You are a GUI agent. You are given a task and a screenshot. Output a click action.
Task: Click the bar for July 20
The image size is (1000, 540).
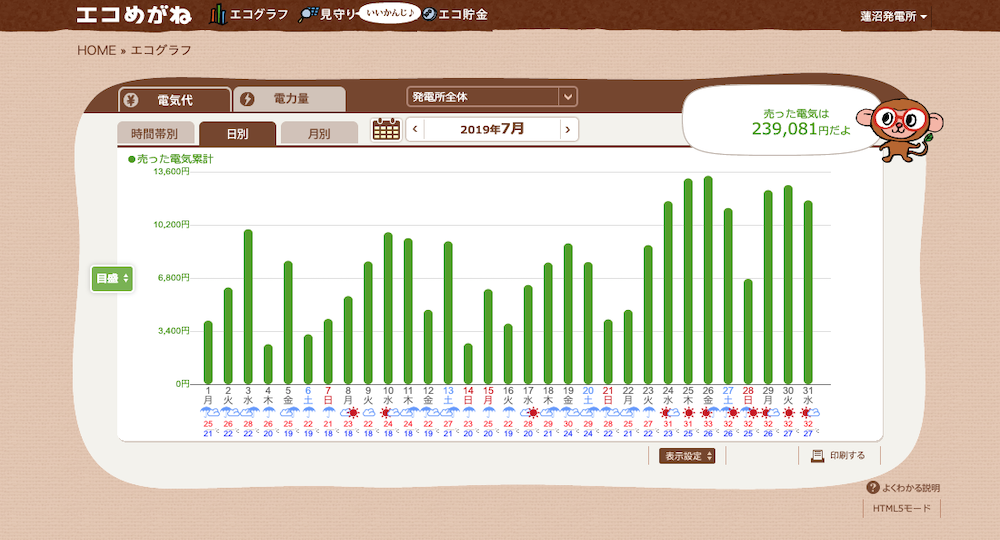tap(588, 323)
